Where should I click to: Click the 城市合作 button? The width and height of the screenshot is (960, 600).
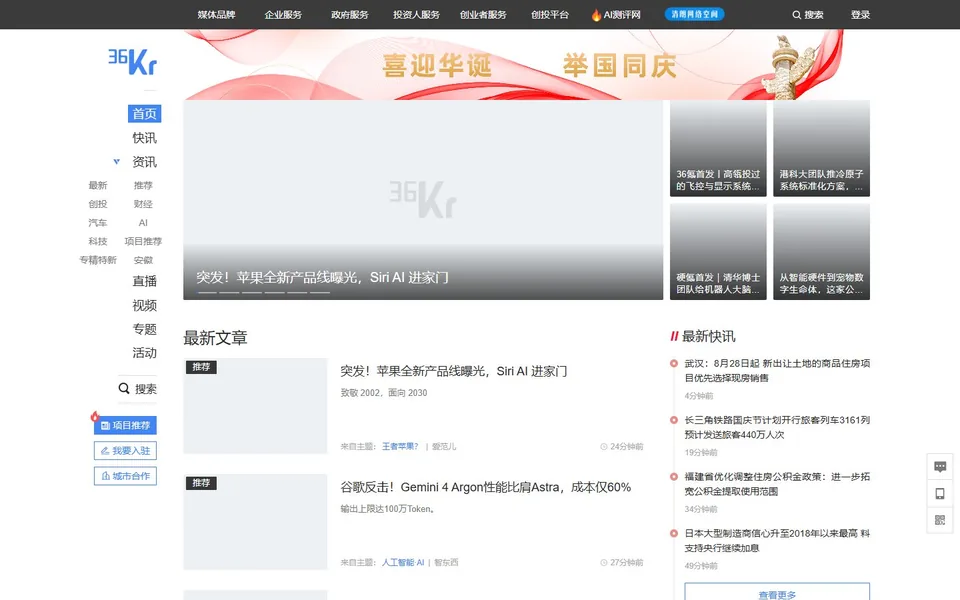(x=125, y=476)
